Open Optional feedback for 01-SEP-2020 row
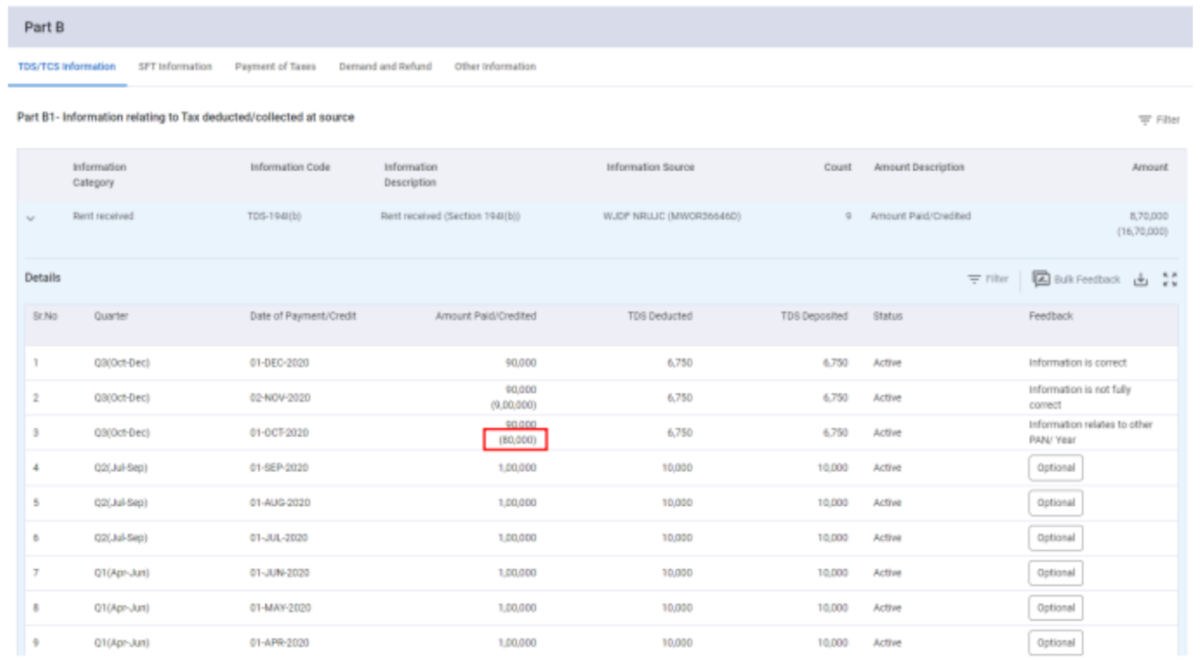 point(1055,468)
